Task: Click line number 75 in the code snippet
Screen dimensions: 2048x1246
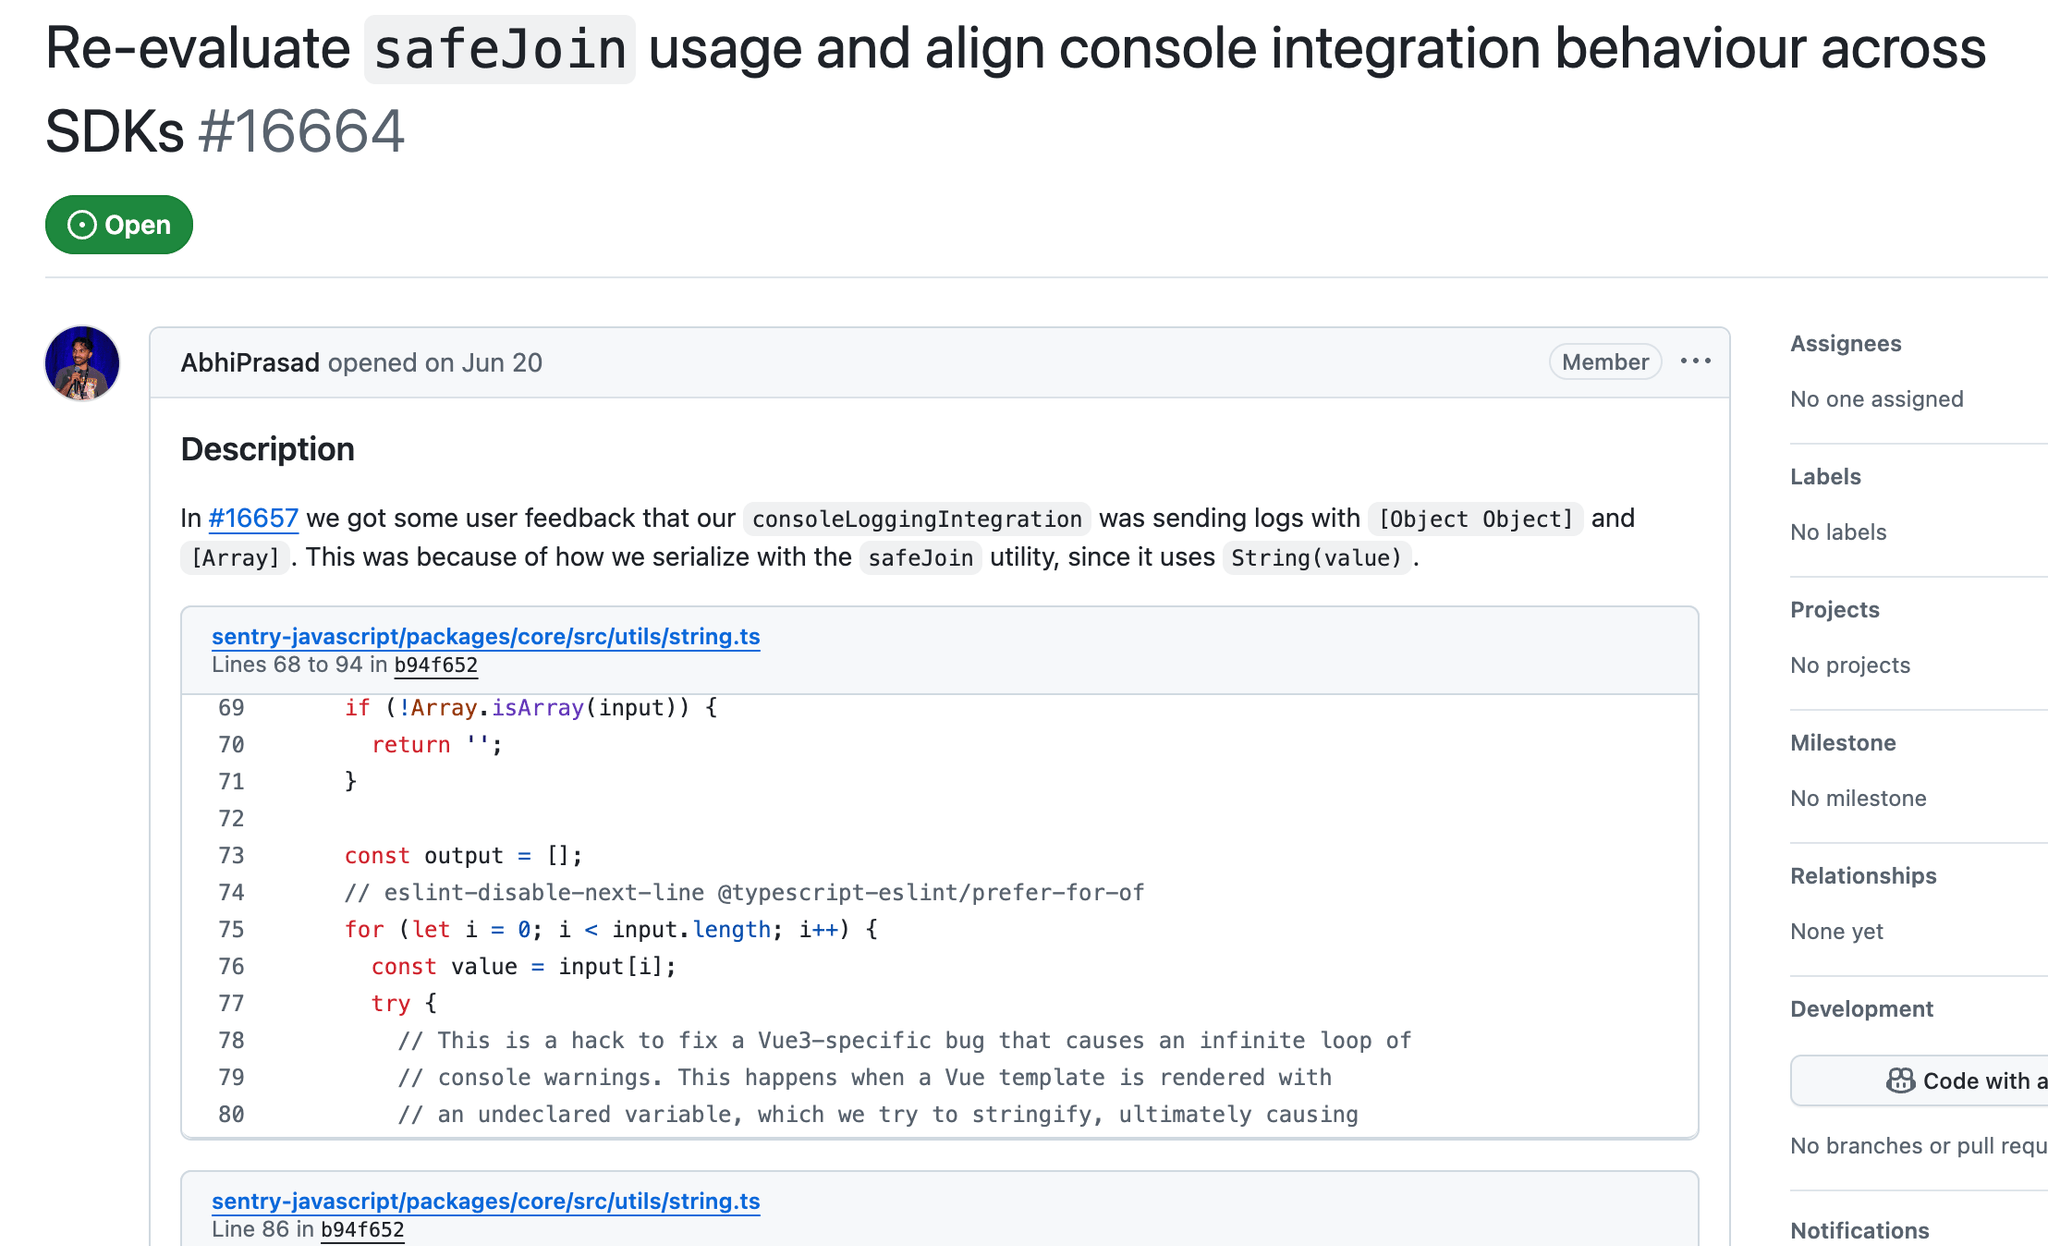Action: pos(231,930)
